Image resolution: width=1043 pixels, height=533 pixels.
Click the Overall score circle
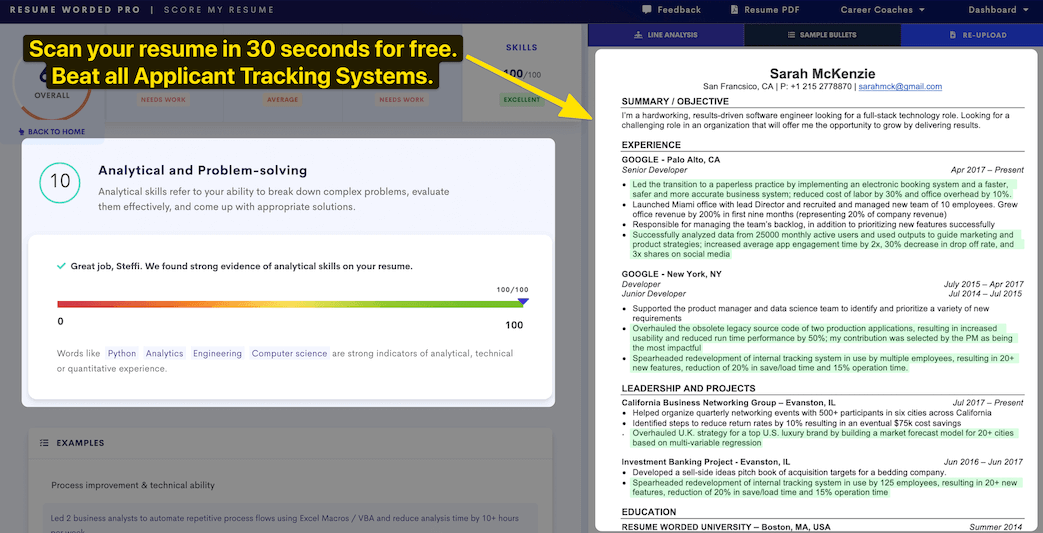tap(52, 83)
